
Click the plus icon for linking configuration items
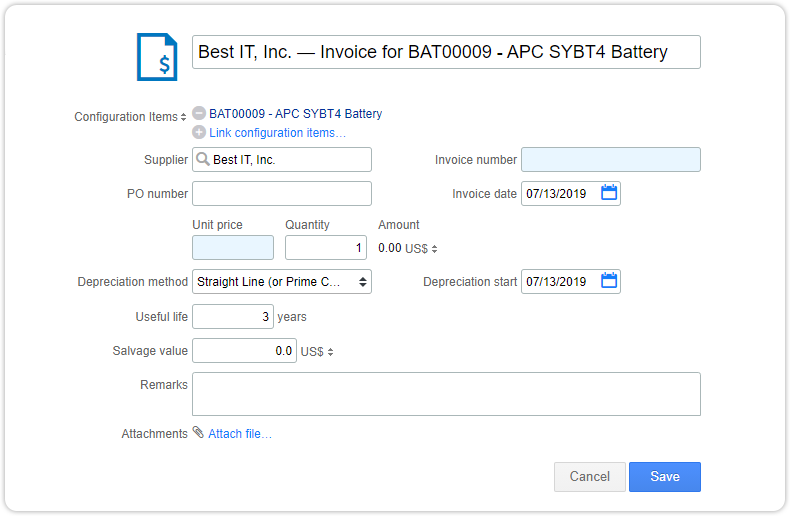coord(199,133)
